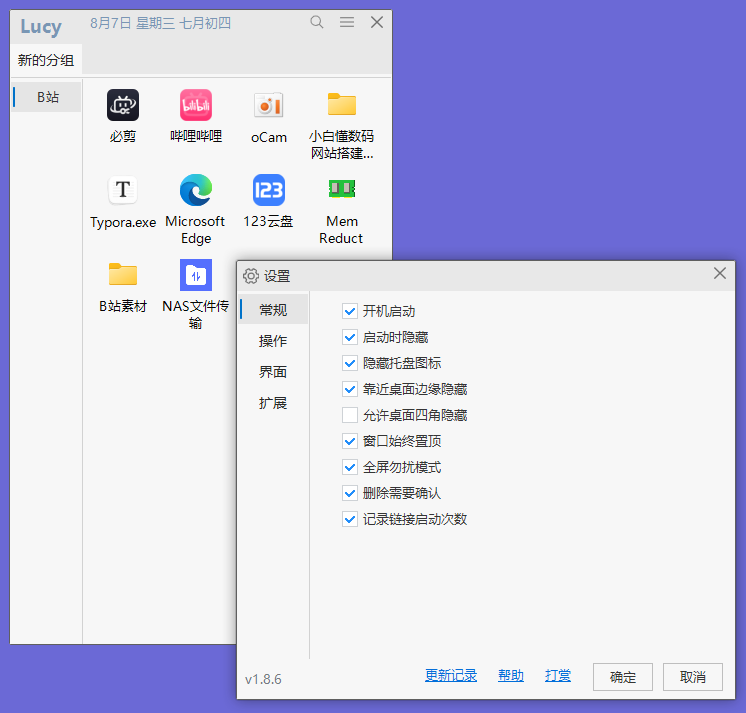Toggle 隐藏托盘图标 checkbox
This screenshot has width=746, height=713.
tap(350, 363)
